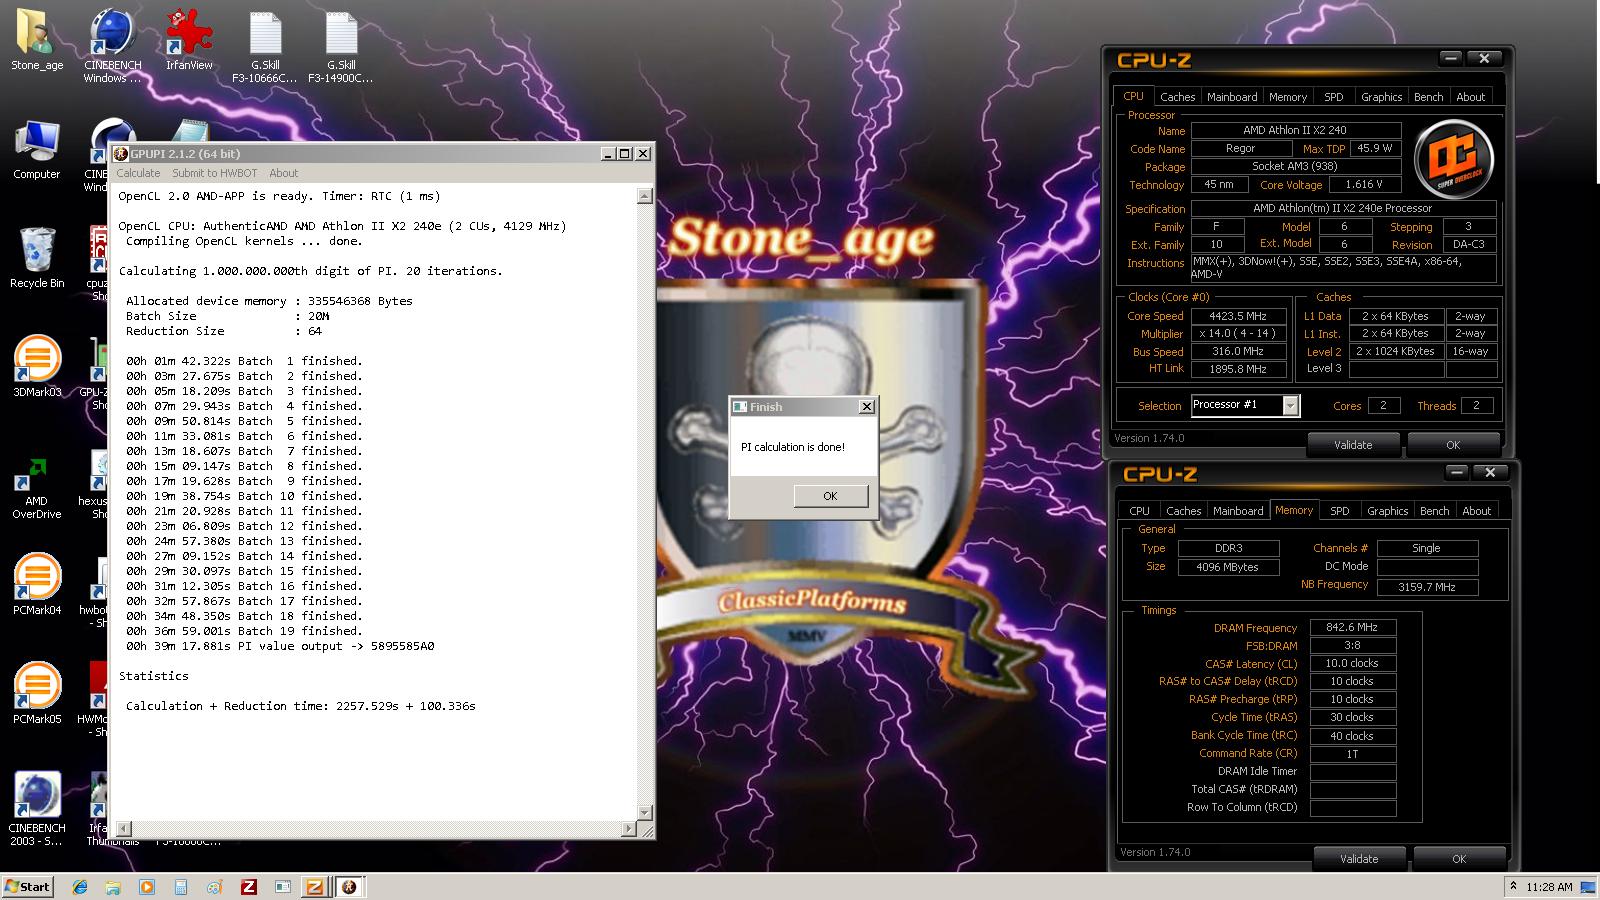Open Internet Explorer from taskbar
This screenshot has height=900, width=1600.
click(x=80, y=887)
